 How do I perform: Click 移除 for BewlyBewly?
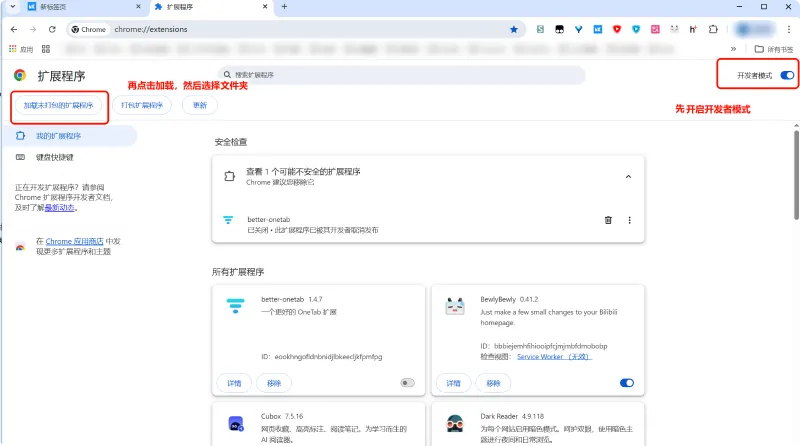pos(493,383)
